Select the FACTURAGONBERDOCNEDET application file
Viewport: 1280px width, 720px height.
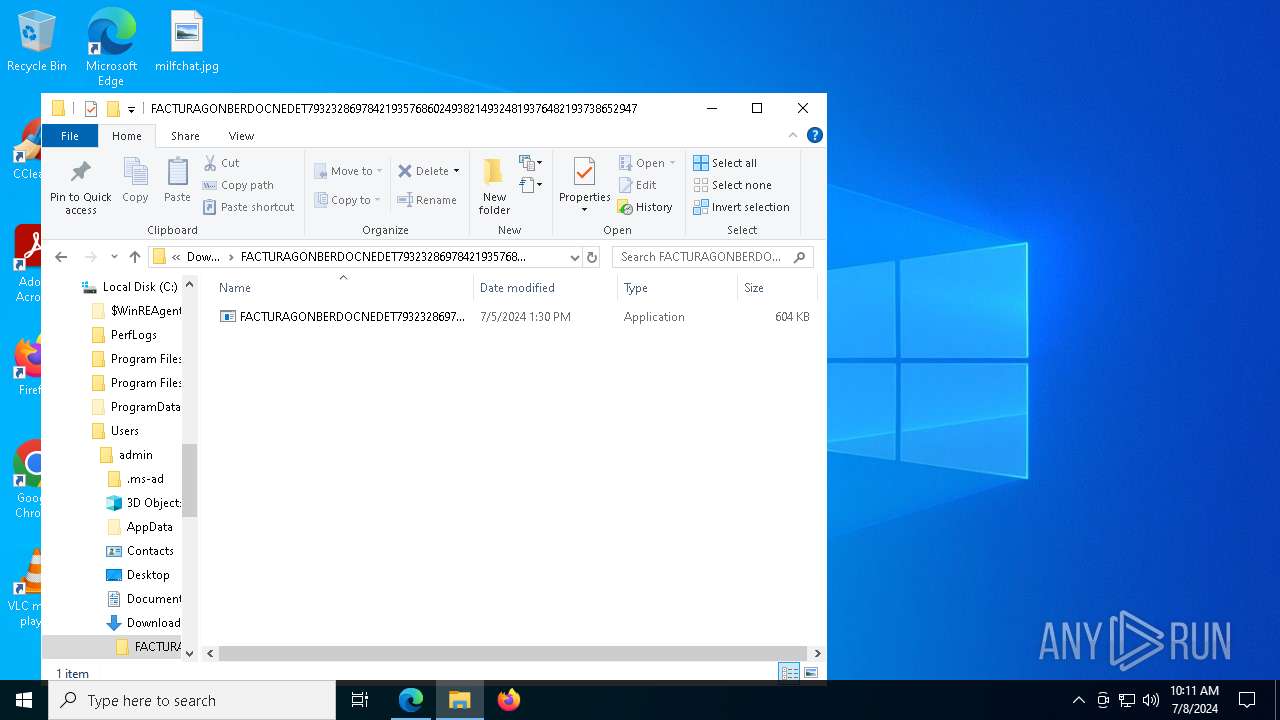pos(514,317)
